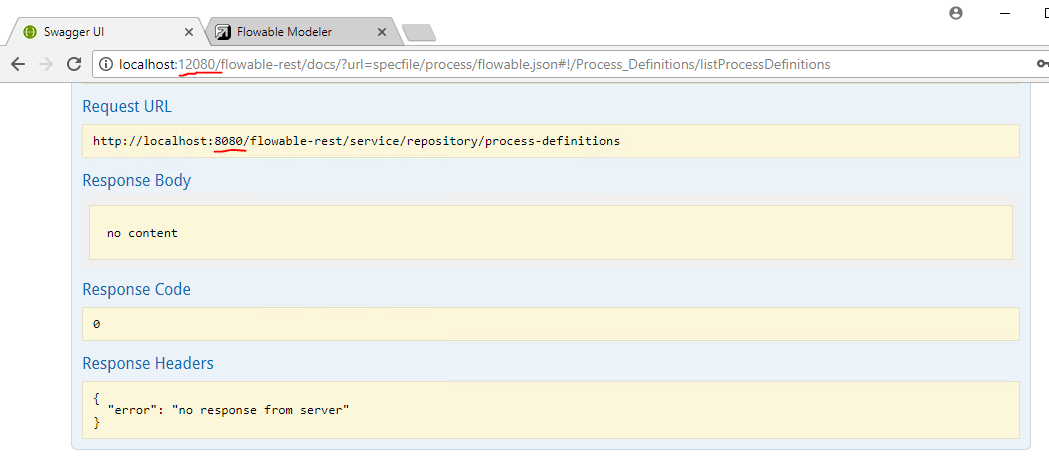Open the Chrome user profile icon
Screen dimensions: 1049x459
956,13
